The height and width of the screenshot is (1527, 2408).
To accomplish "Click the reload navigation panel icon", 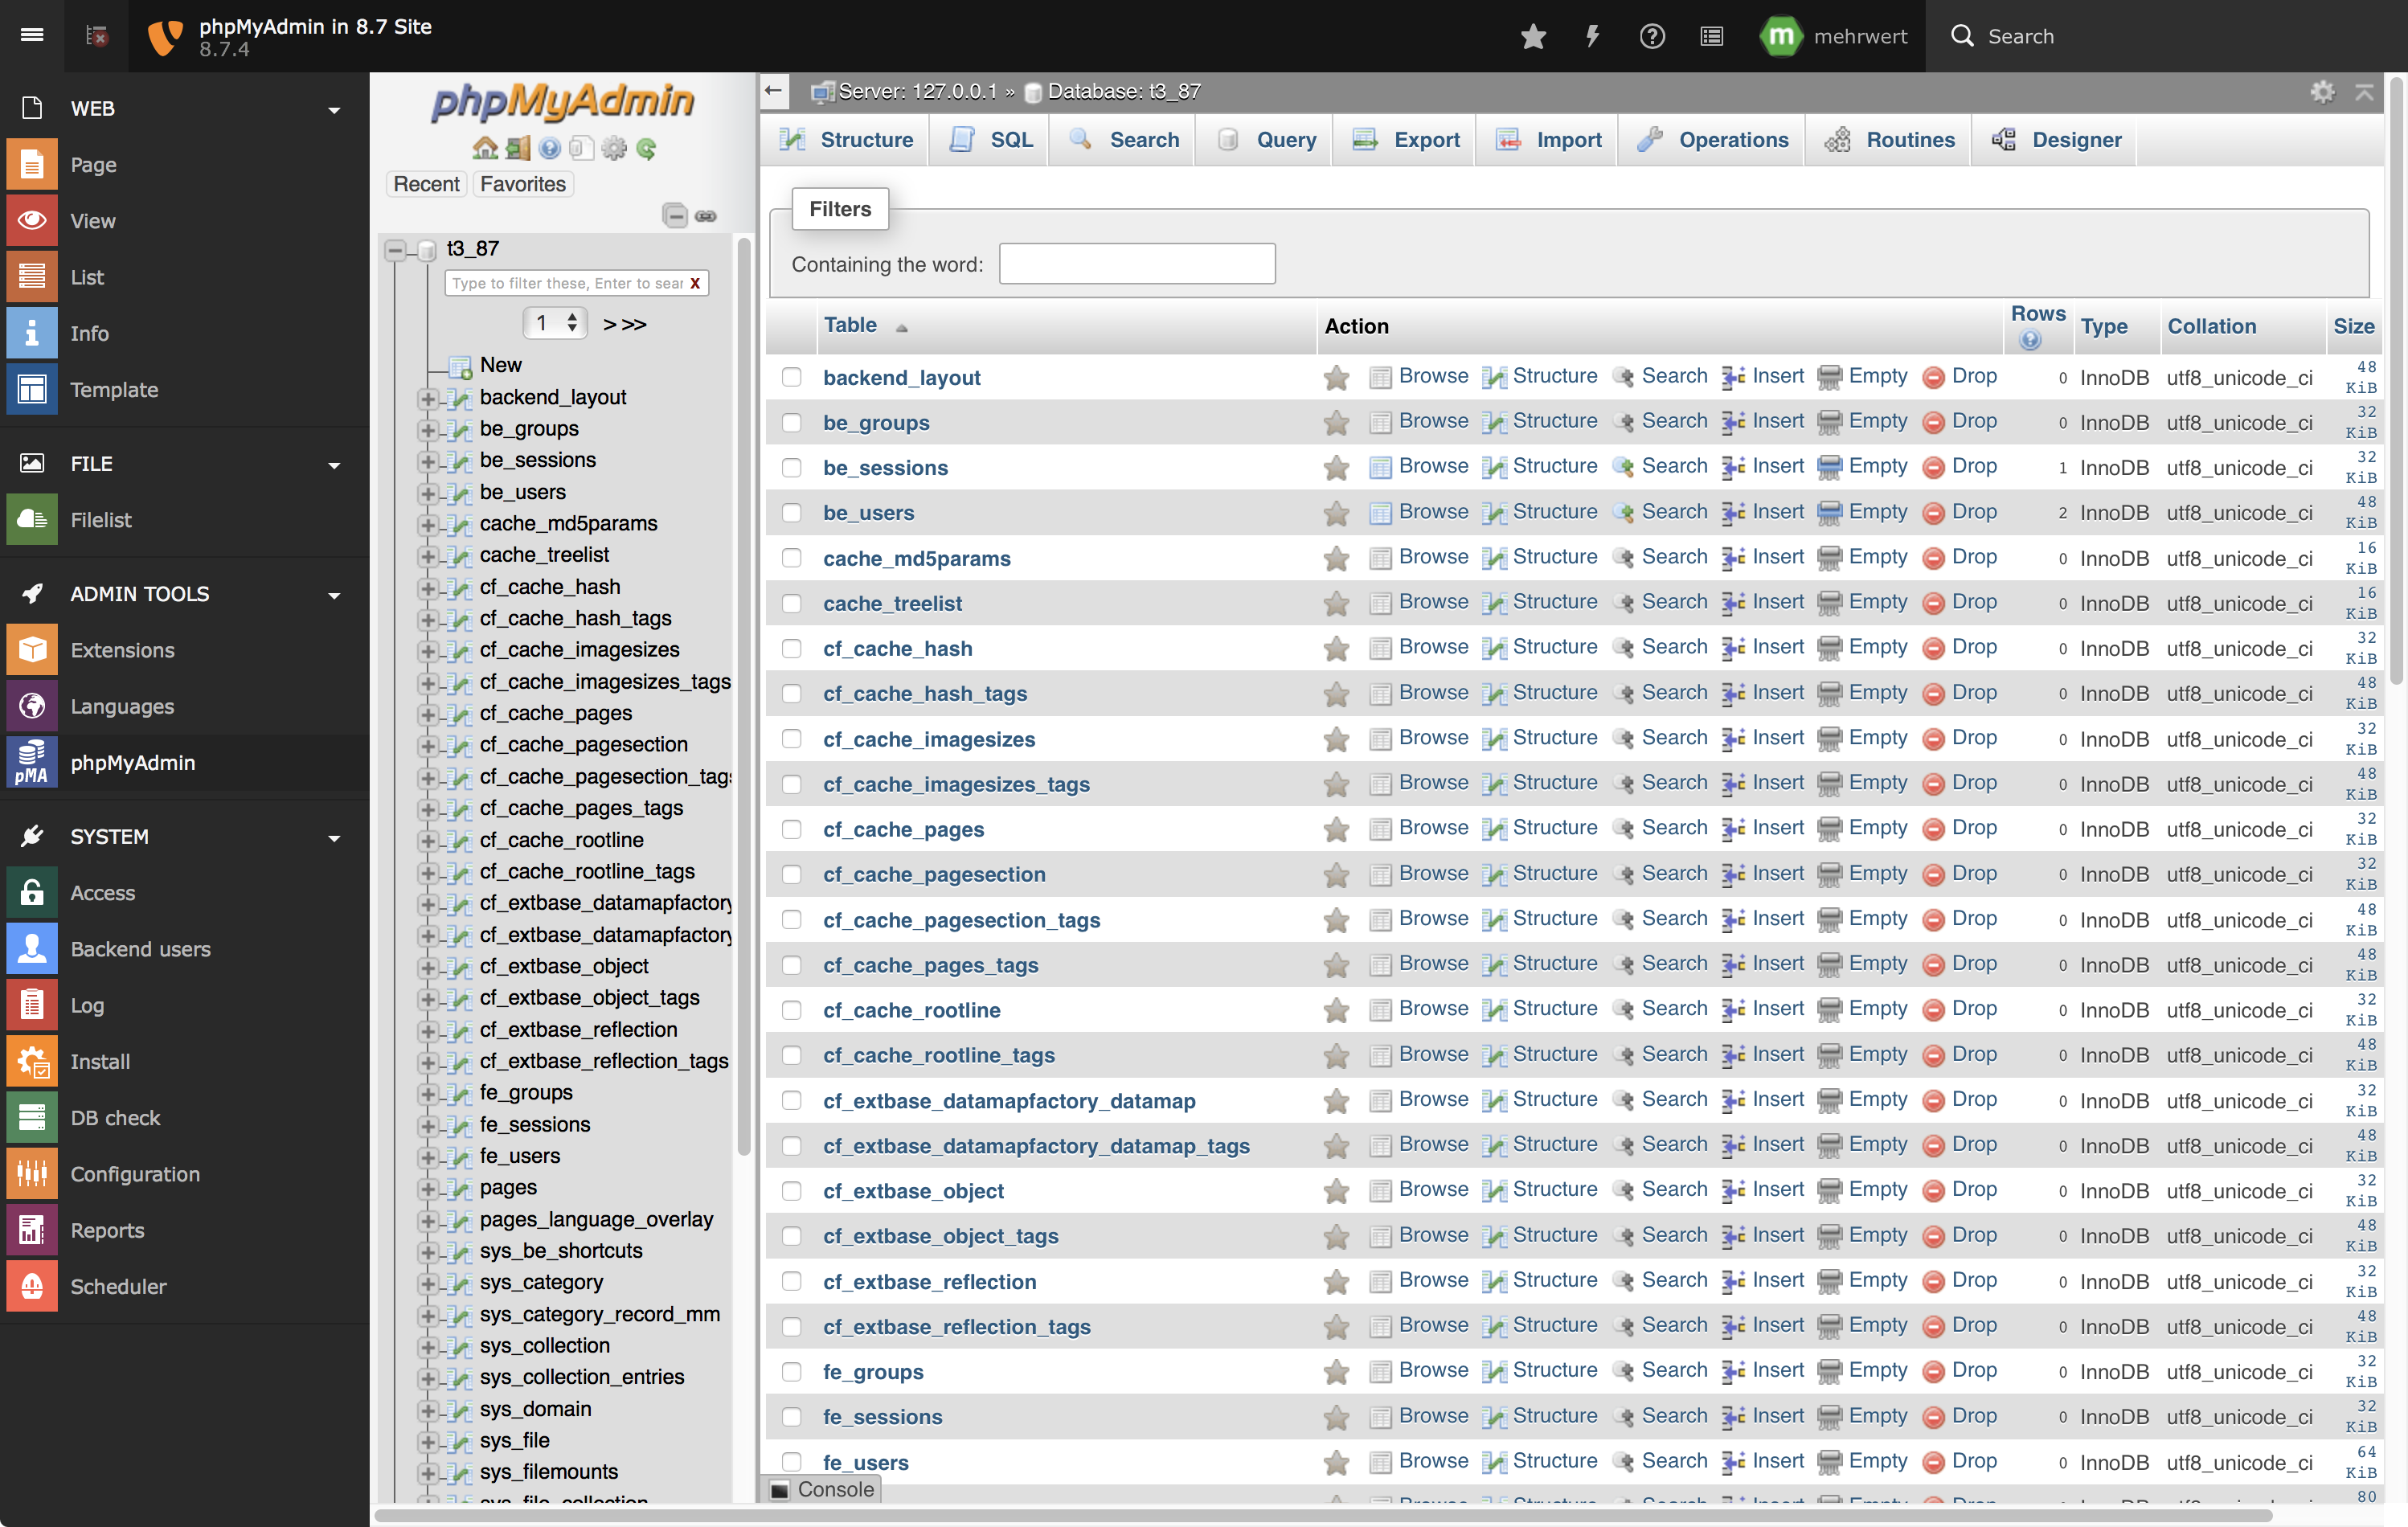I will pyautogui.click(x=646, y=149).
